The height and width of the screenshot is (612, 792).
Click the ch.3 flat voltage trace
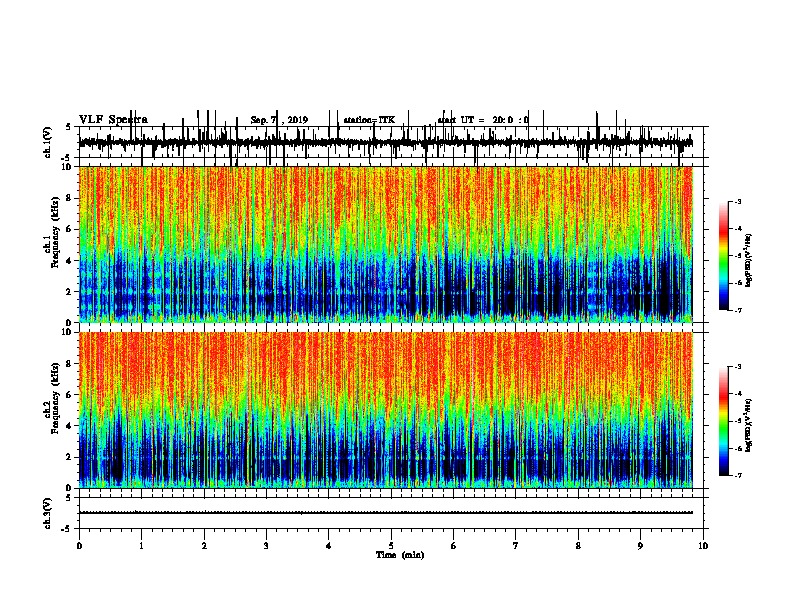[385, 513]
